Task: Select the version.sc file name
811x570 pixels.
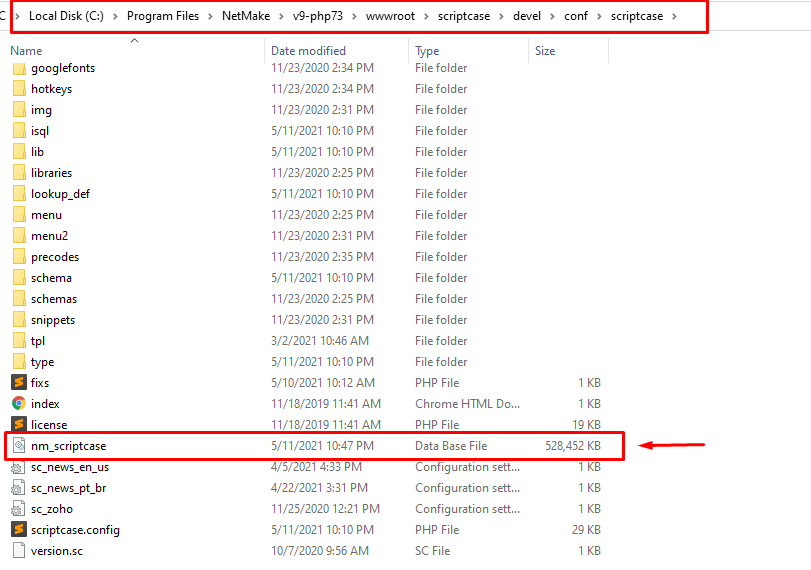Action: click(x=56, y=551)
